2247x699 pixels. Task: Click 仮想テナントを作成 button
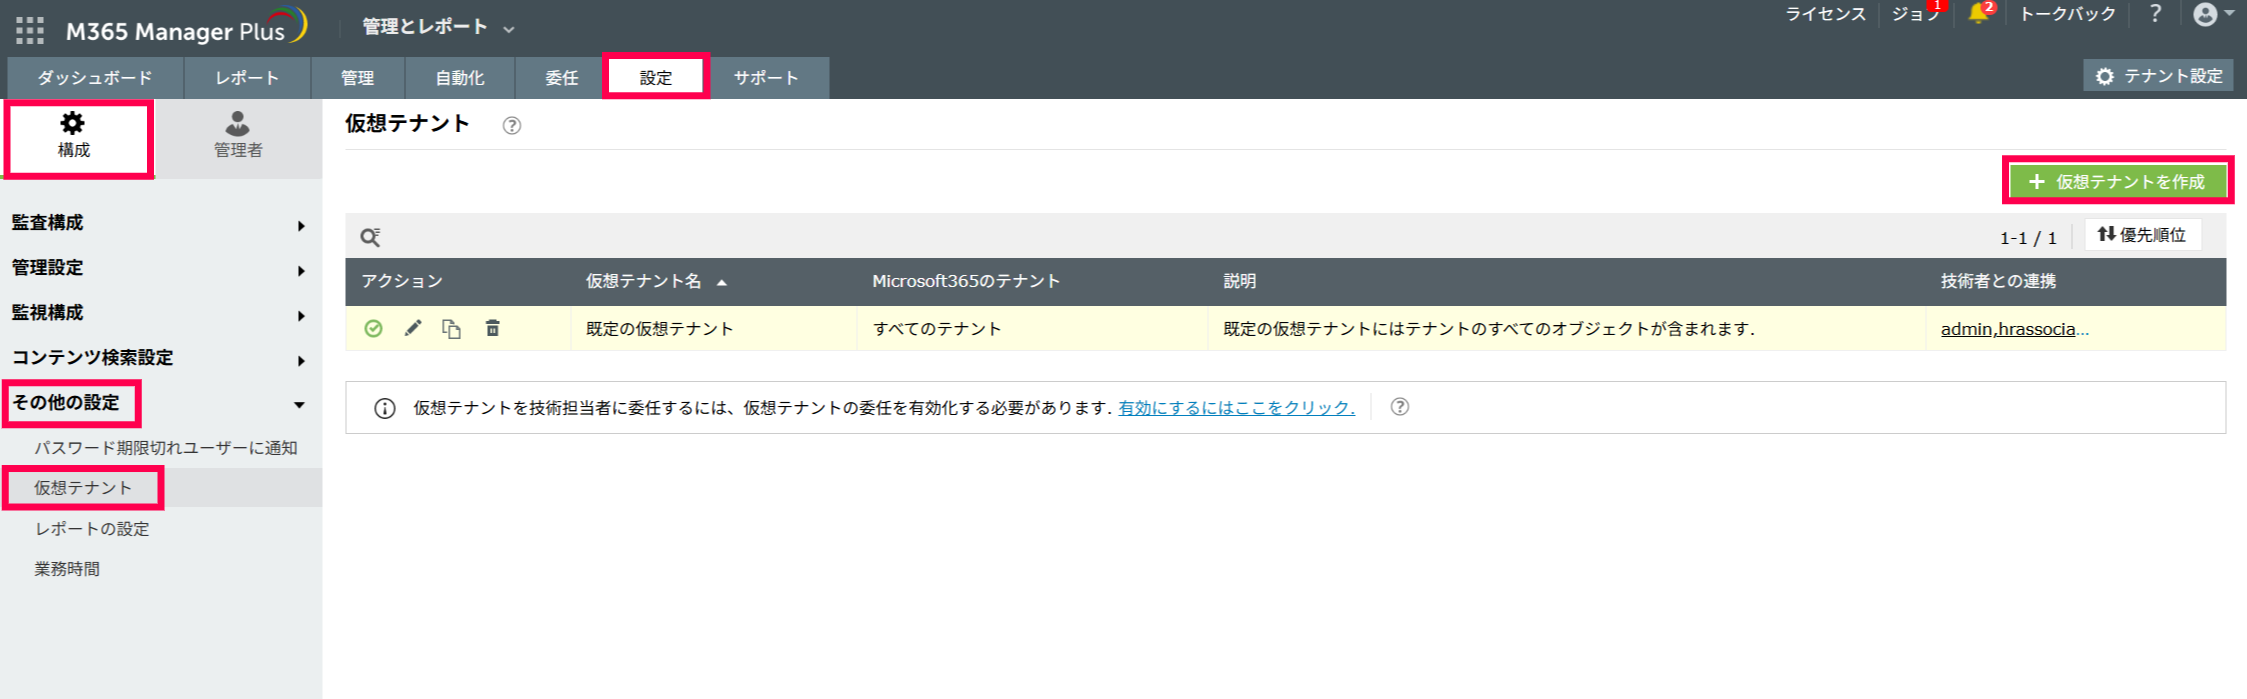2118,181
